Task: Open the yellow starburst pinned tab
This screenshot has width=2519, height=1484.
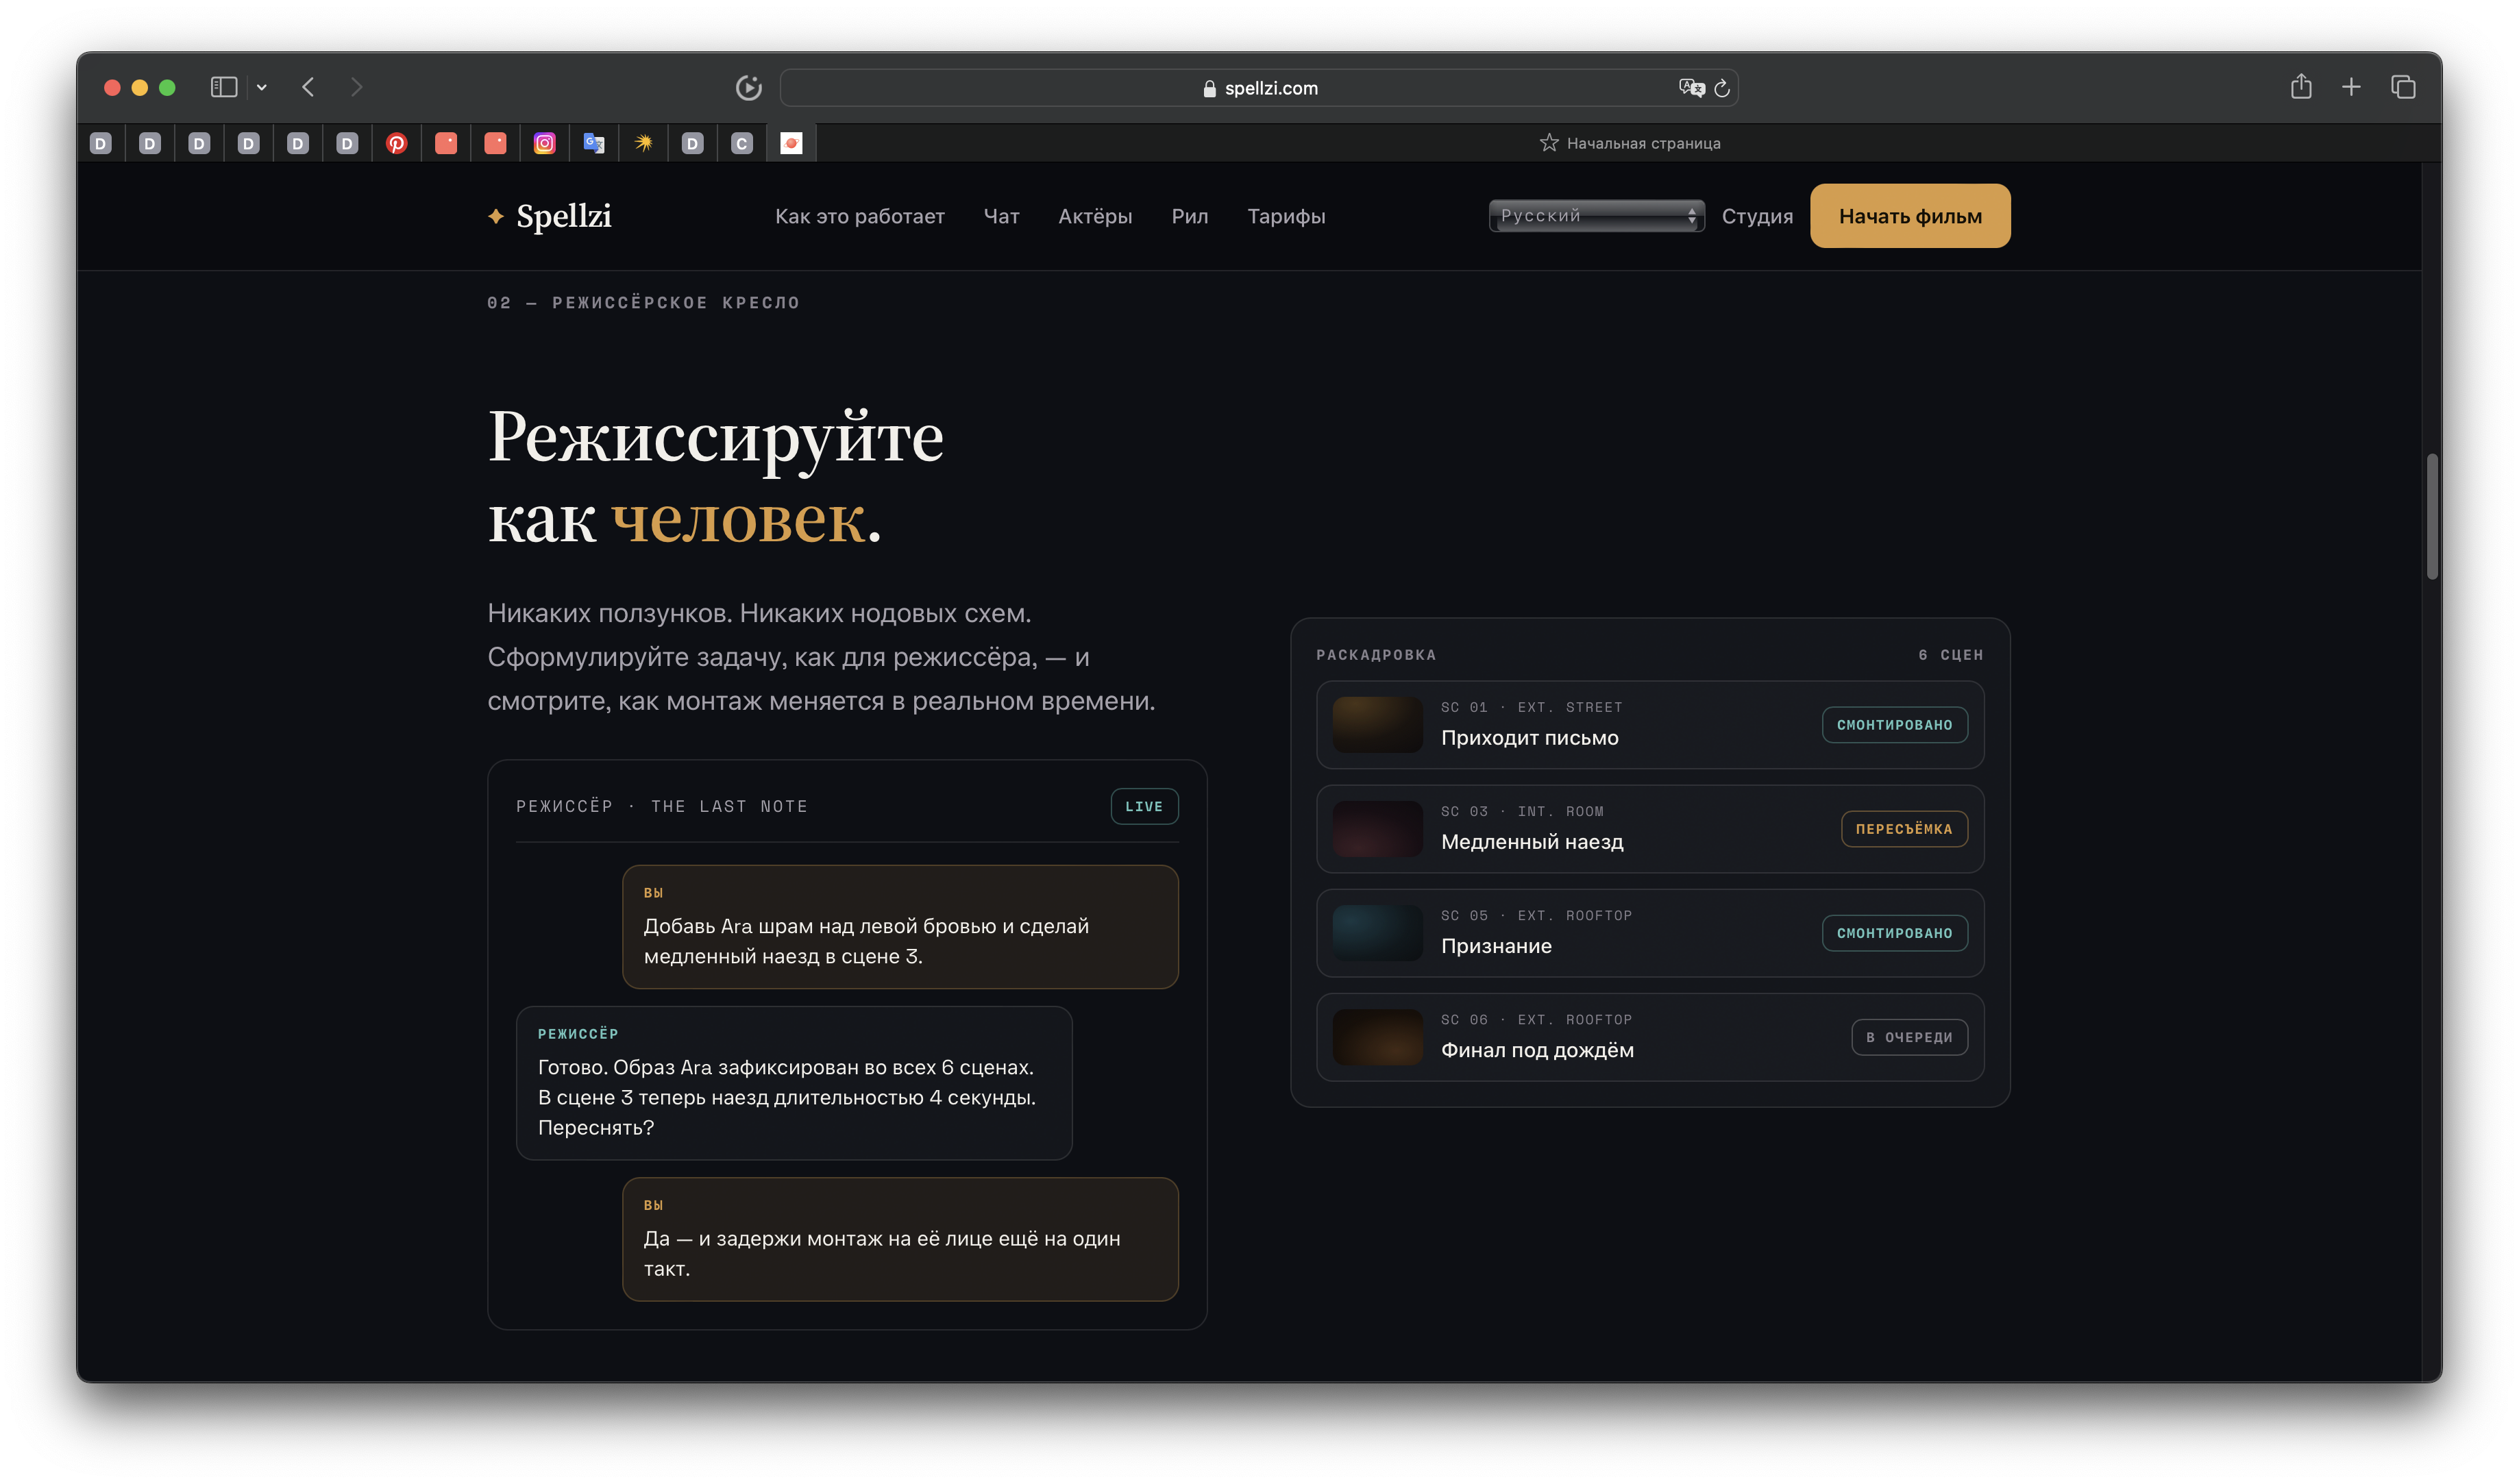Action: 644,144
